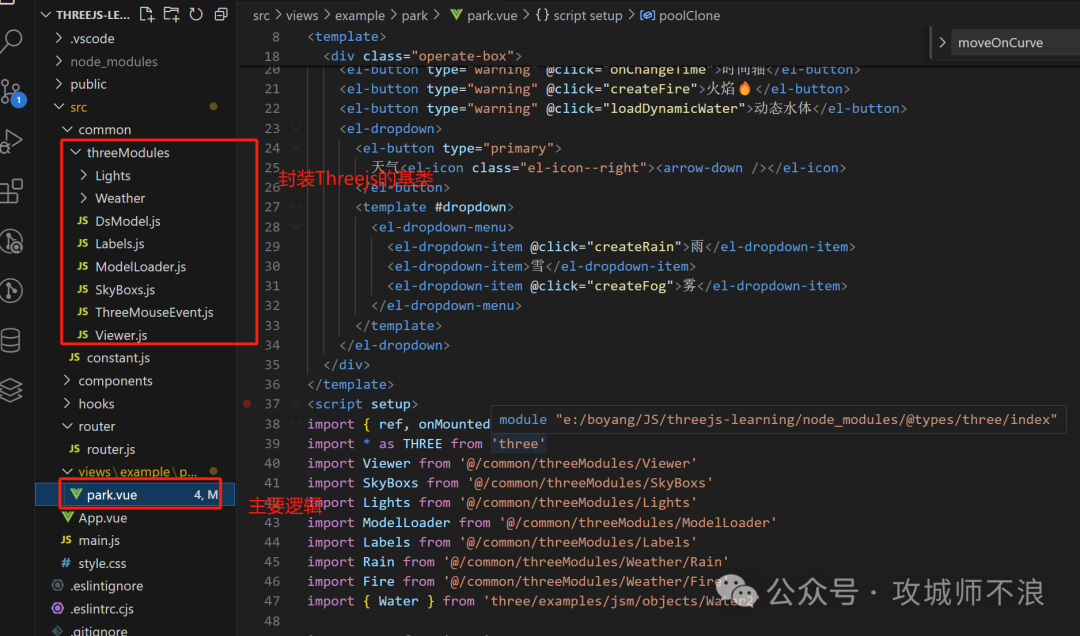1080x636 pixels.
Task: Click createFog handler on line 31
Action: [630, 286]
